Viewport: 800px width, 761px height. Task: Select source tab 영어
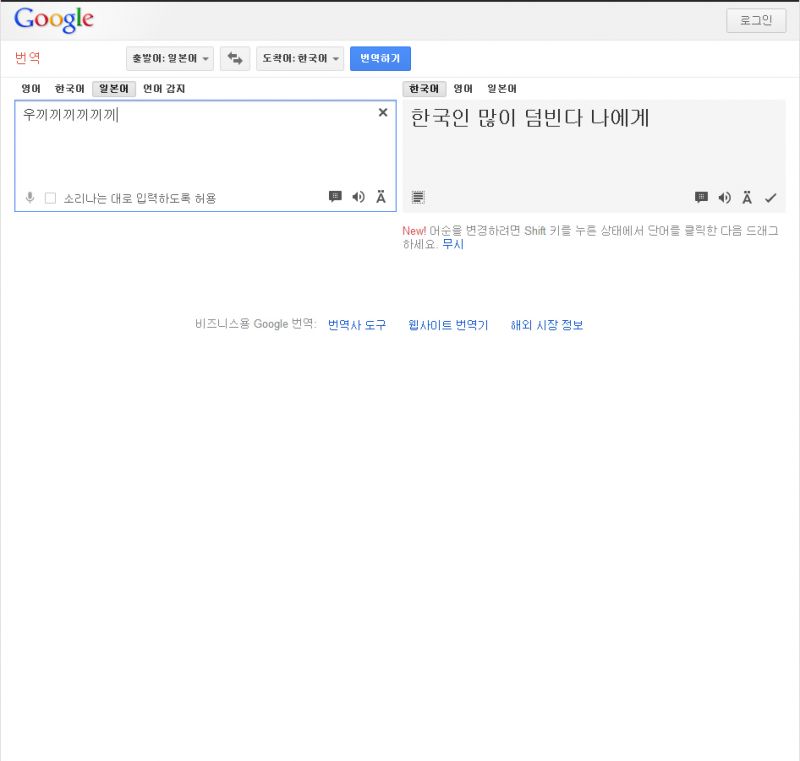point(31,89)
